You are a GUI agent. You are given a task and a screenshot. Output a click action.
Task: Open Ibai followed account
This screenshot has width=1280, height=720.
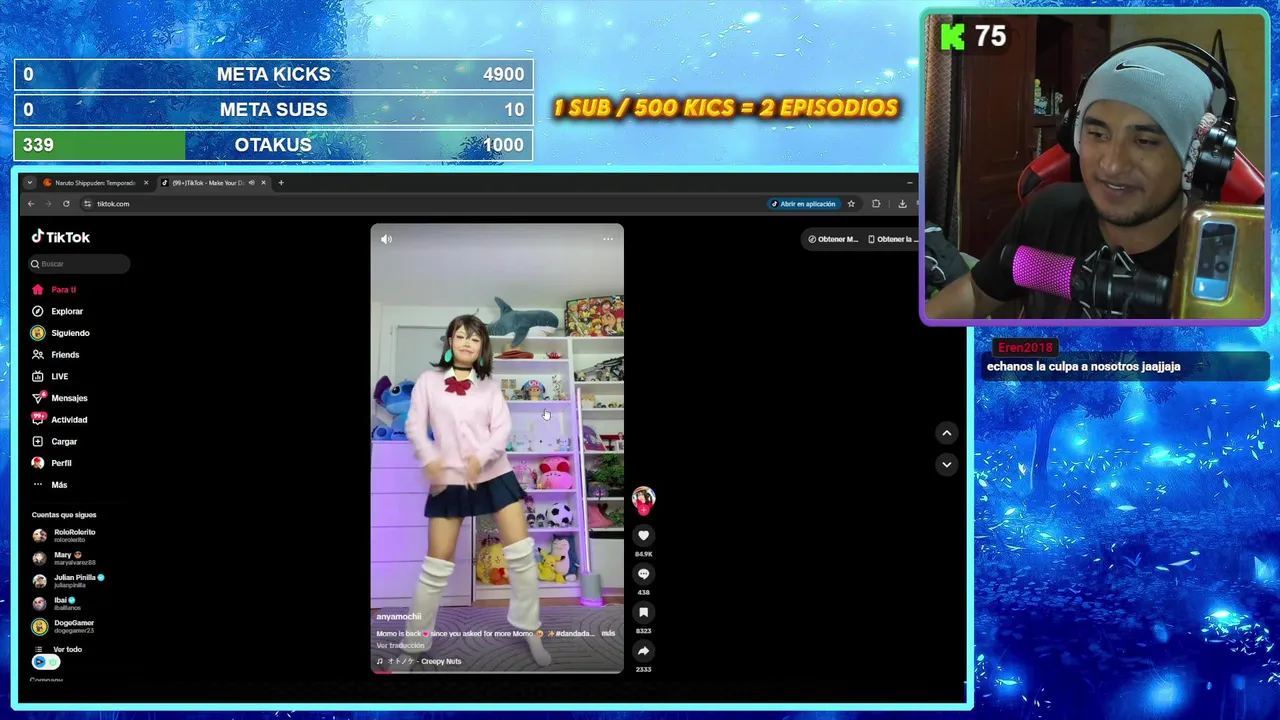(x=55, y=603)
